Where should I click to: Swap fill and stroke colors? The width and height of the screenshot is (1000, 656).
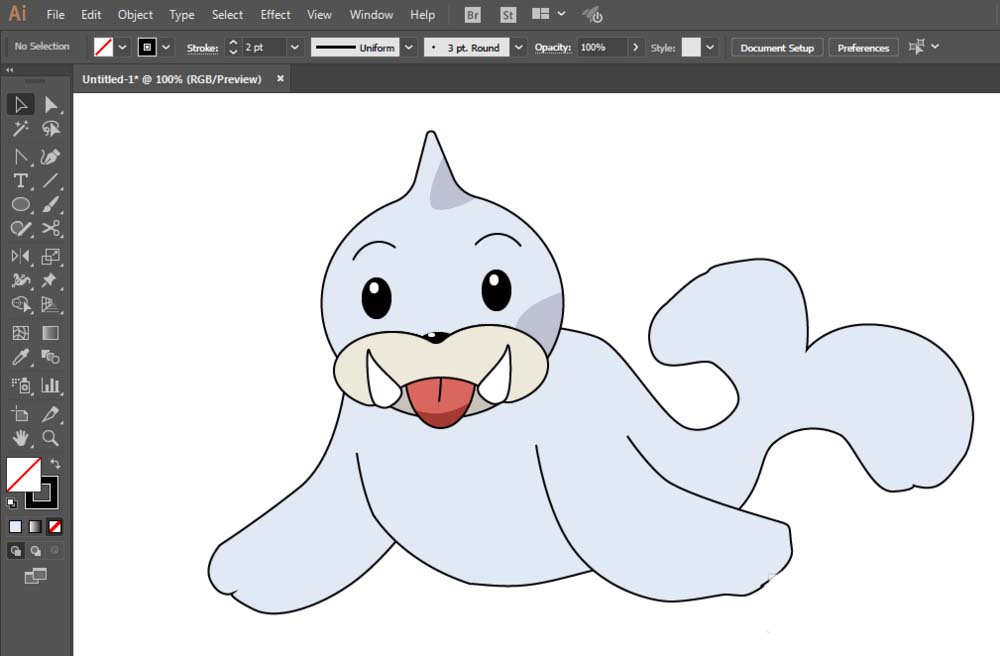pyautogui.click(x=56, y=464)
